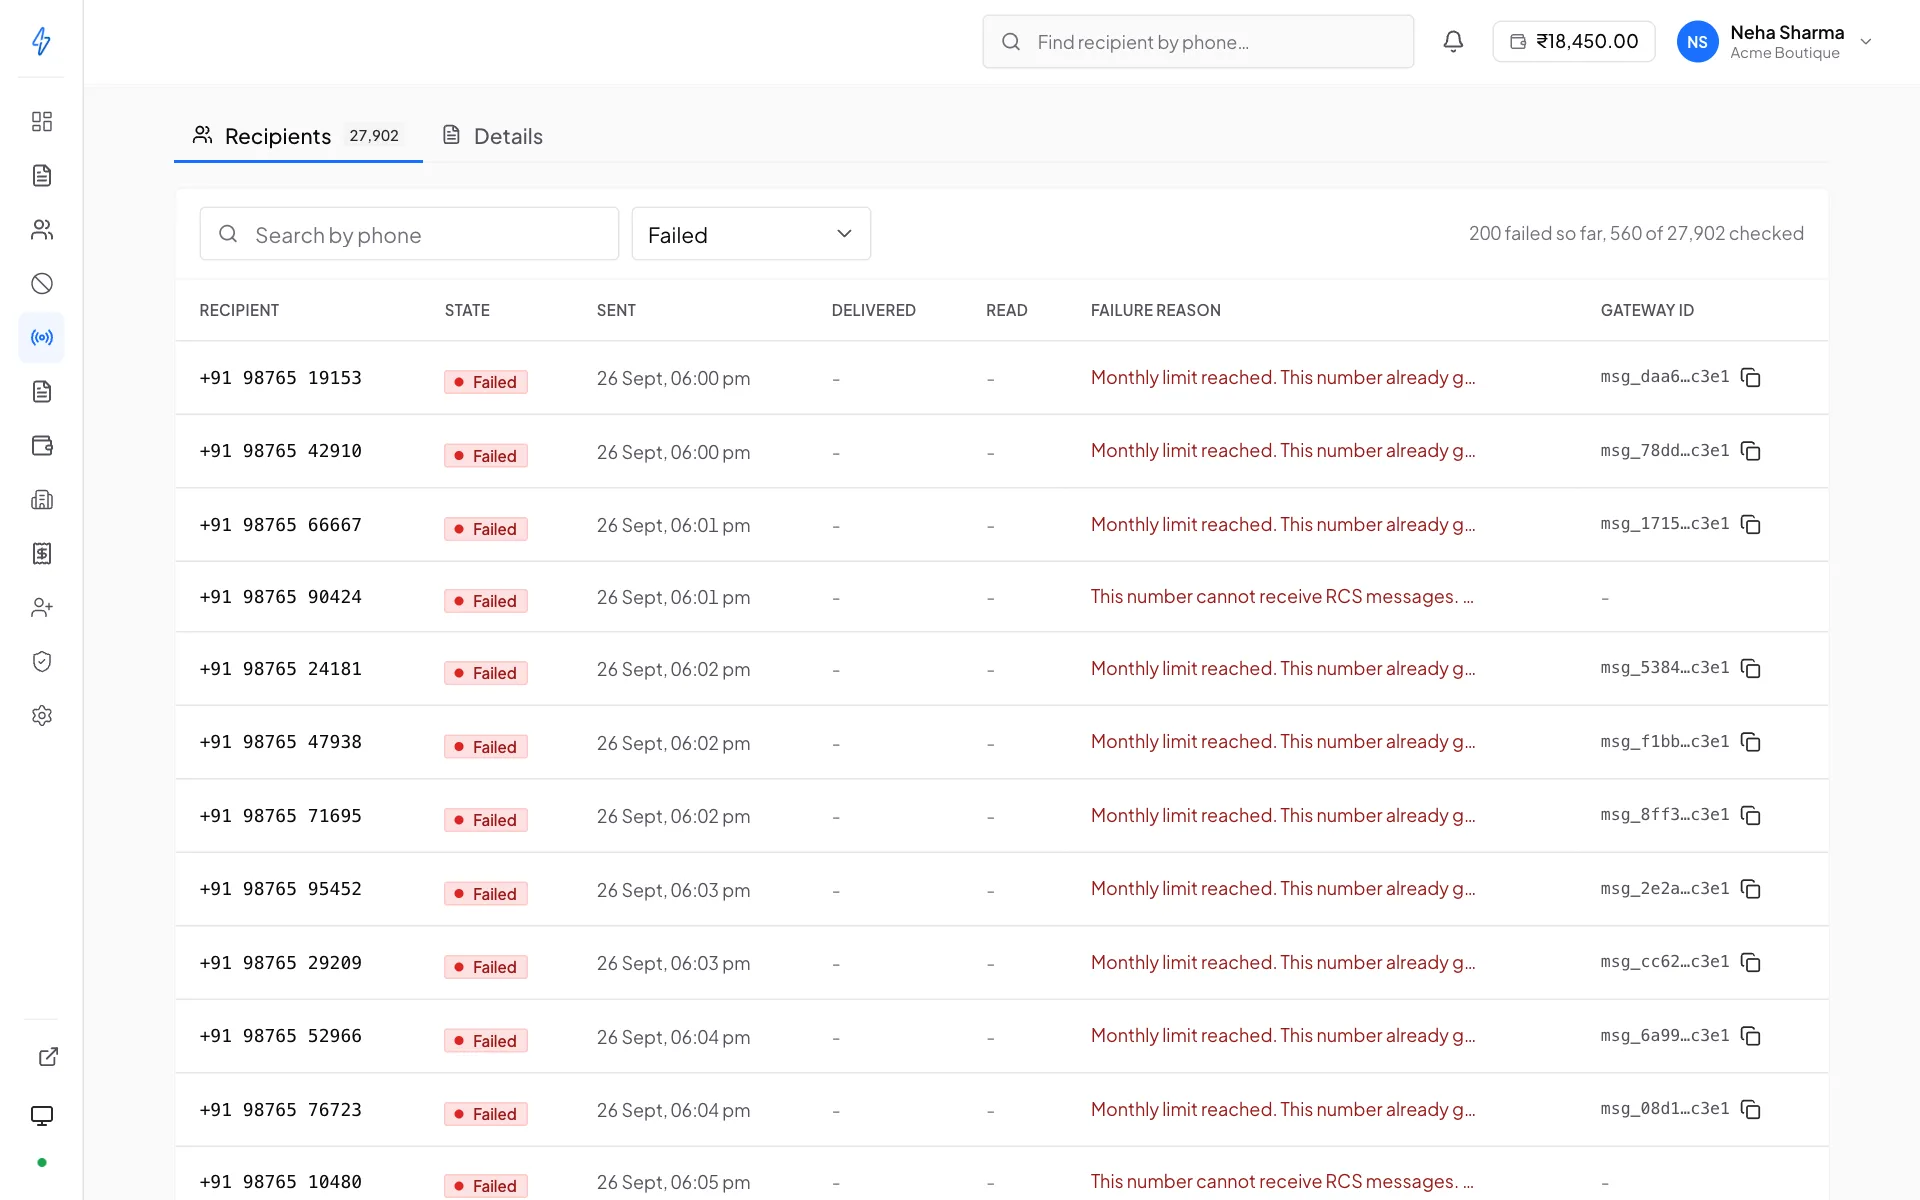Switch to the Details tab
1920x1200 pixels.
[493, 136]
